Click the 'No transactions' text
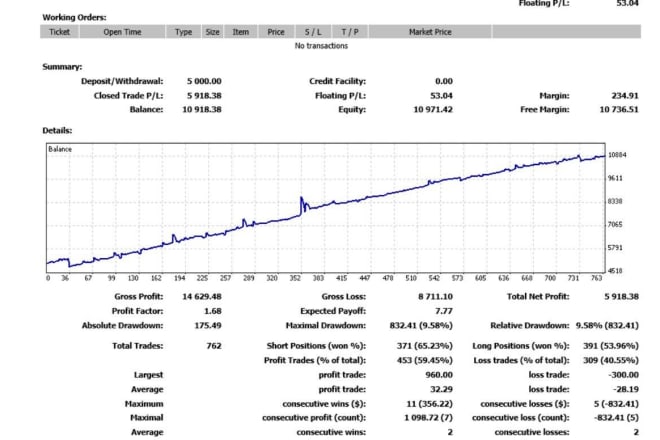Image resolution: width=660 pixels, height=440 pixels. pos(321,46)
